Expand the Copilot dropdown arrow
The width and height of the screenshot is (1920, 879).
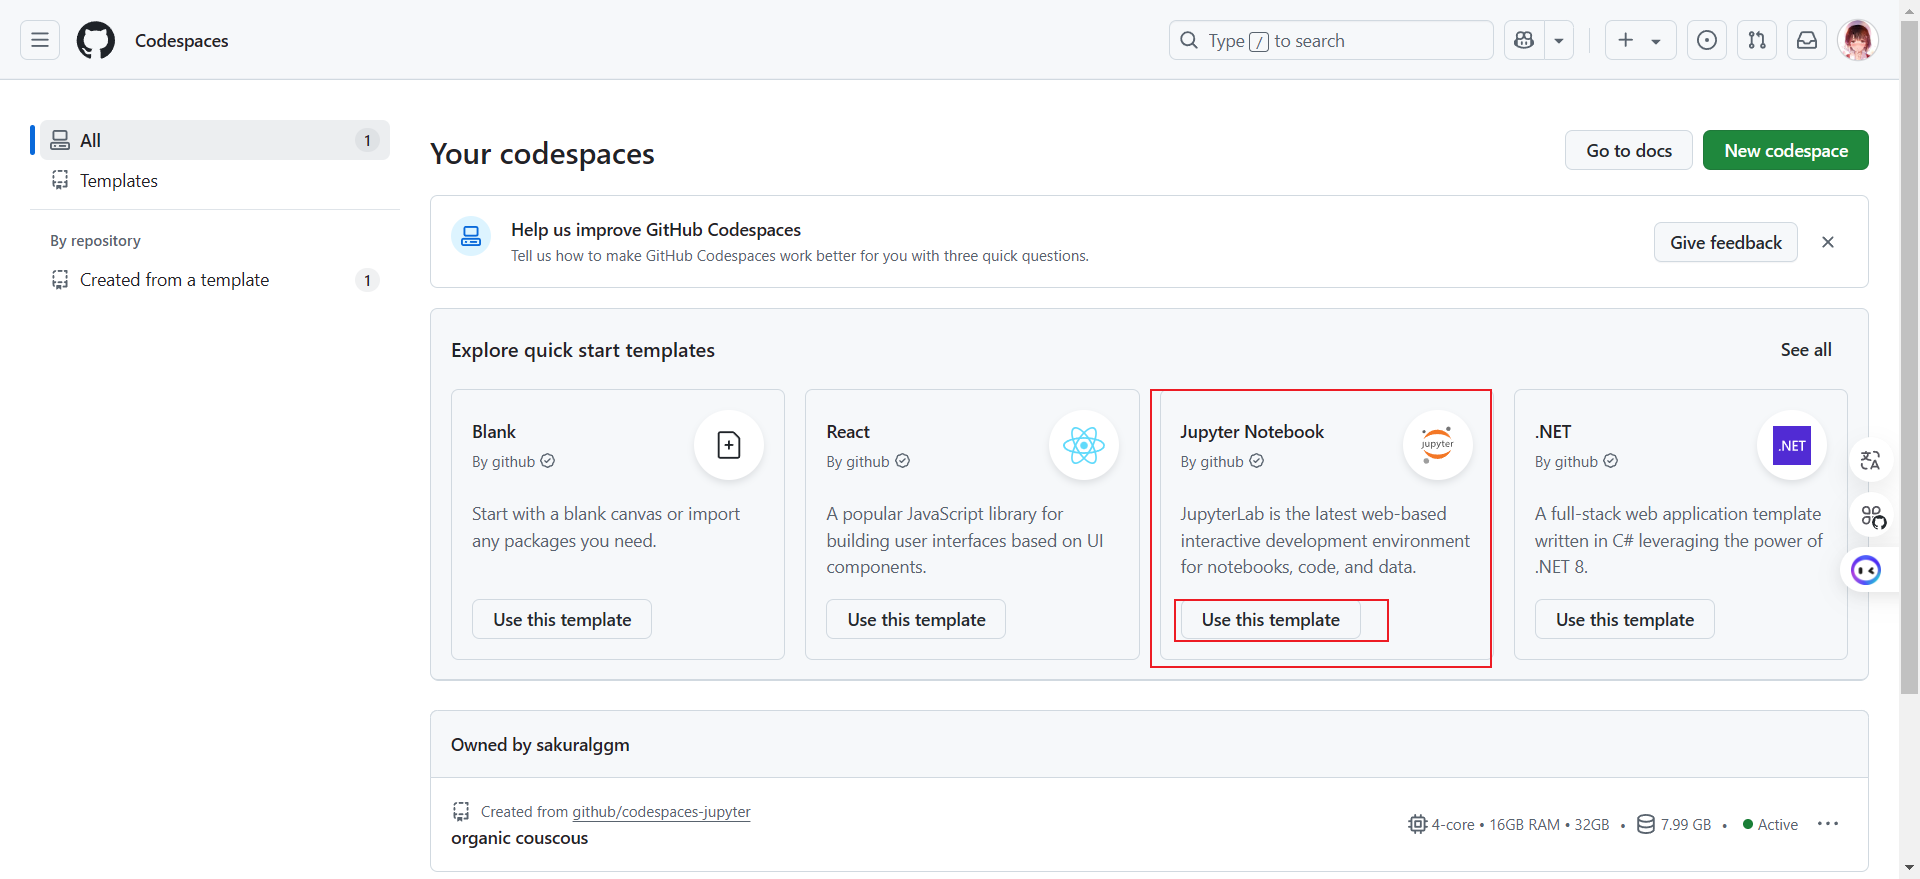pyautogui.click(x=1559, y=40)
